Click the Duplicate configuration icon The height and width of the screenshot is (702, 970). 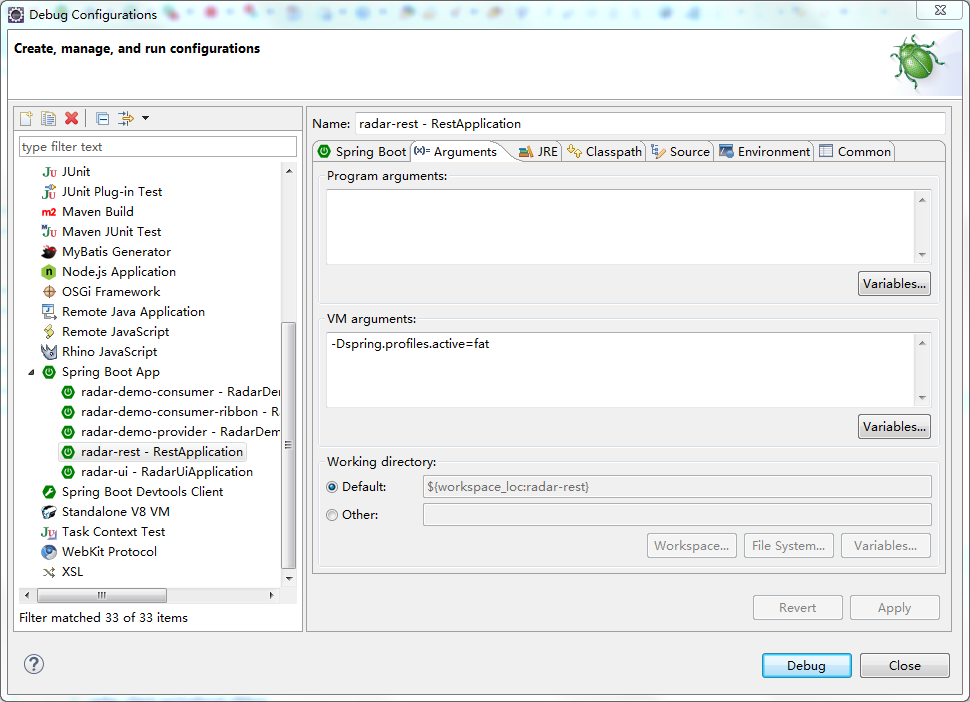[48, 118]
